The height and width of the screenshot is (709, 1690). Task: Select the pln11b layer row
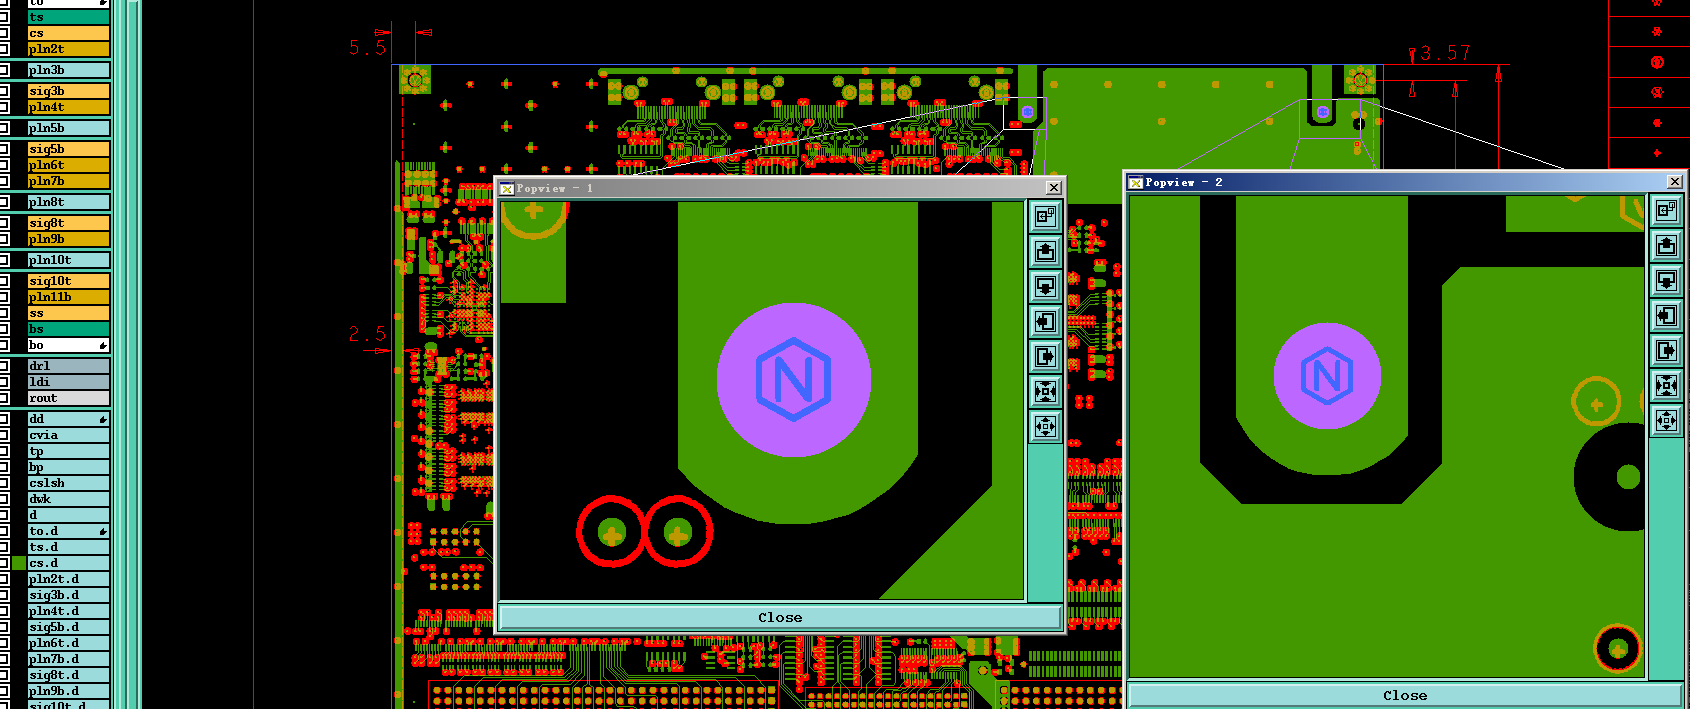click(x=68, y=297)
